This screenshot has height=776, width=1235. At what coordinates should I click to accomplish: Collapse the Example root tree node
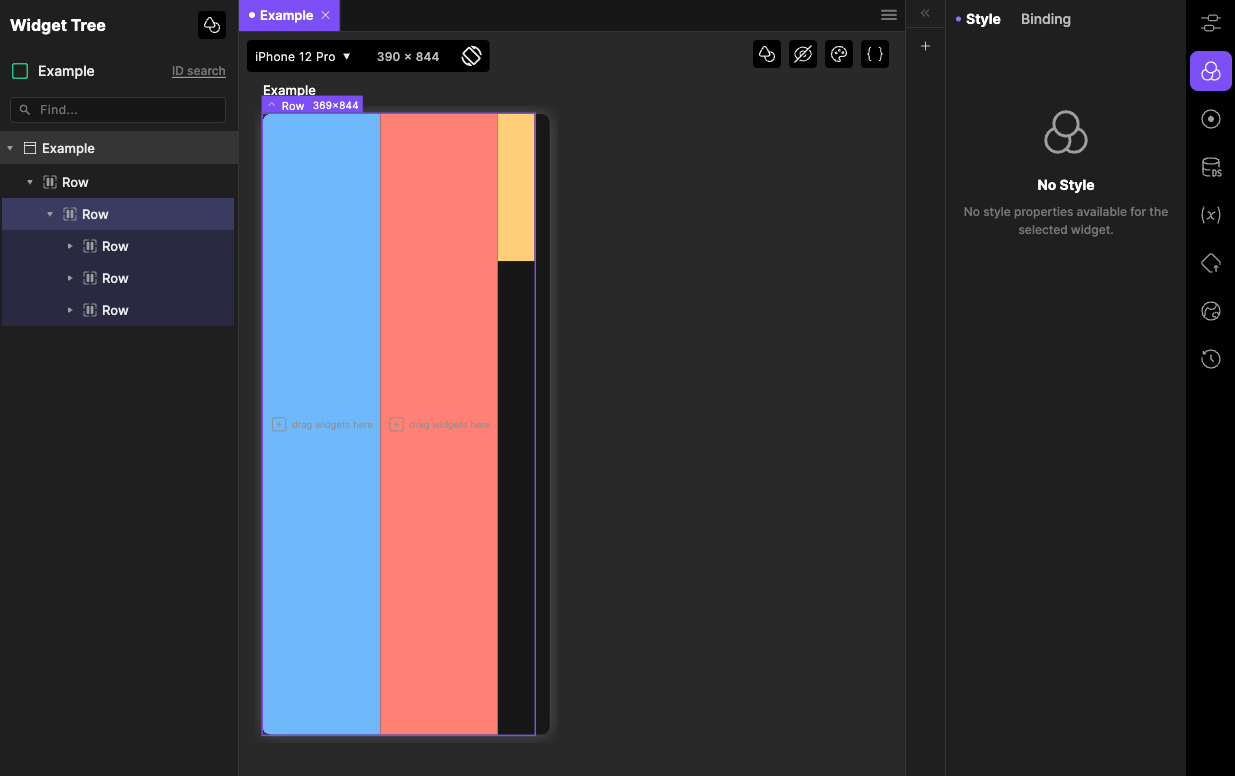pos(10,148)
